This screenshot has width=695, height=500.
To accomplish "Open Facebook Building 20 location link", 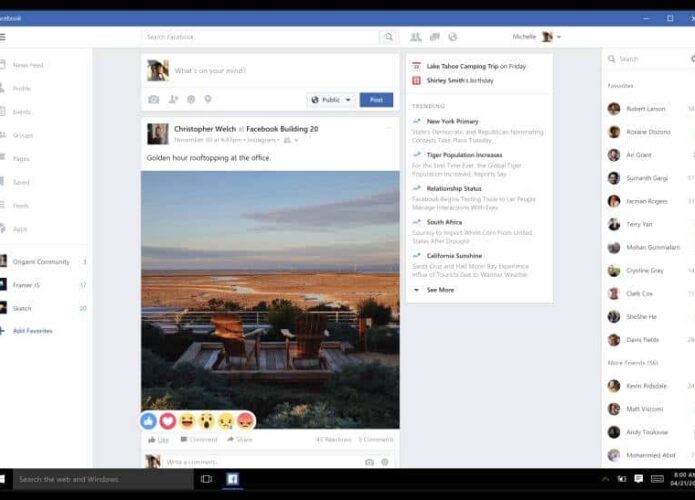I will 282,129.
